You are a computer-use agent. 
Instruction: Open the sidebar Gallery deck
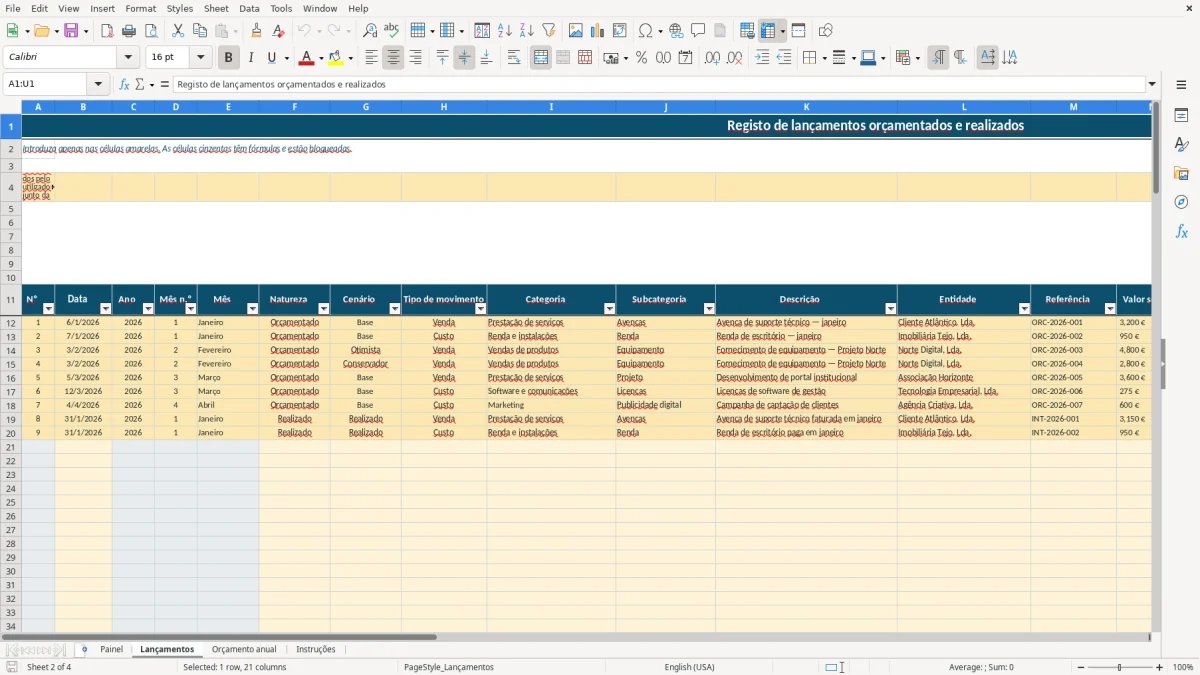pyautogui.click(x=1181, y=174)
